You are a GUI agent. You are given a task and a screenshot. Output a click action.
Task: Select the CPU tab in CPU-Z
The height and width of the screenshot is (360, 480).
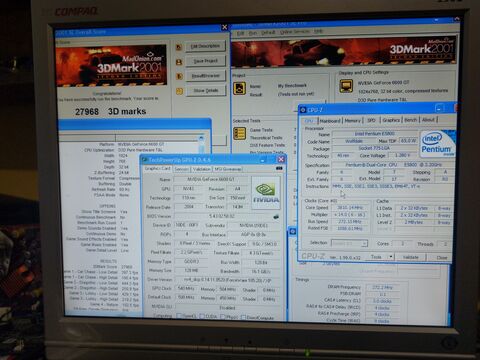(309, 120)
